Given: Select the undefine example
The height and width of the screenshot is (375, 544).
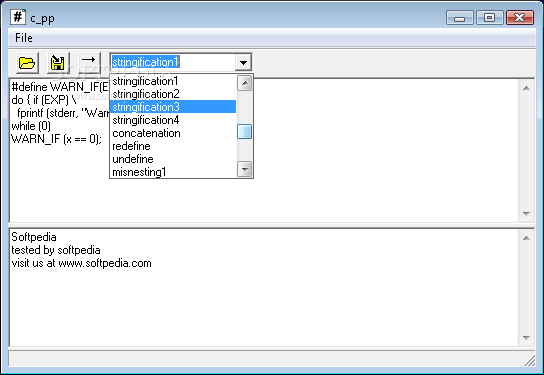Looking at the screenshot, I should click(x=173, y=159).
